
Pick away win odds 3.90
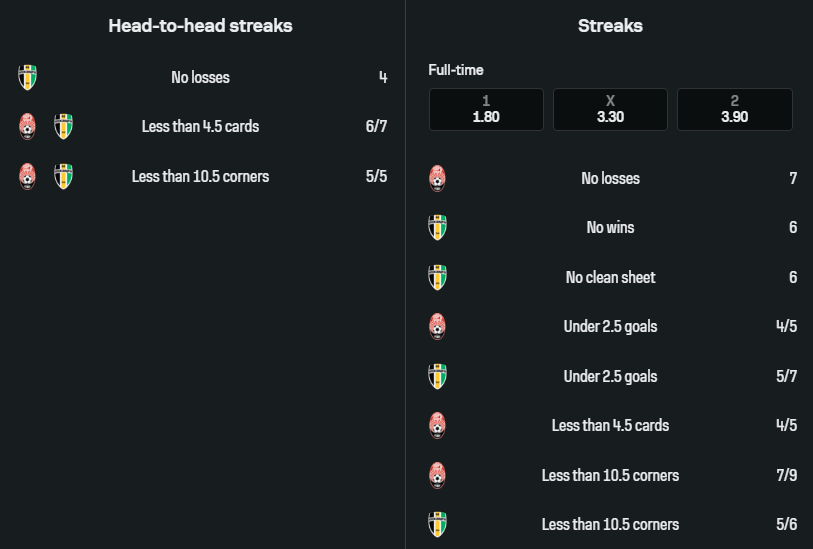pyautogui.click(x=734, y=109)
